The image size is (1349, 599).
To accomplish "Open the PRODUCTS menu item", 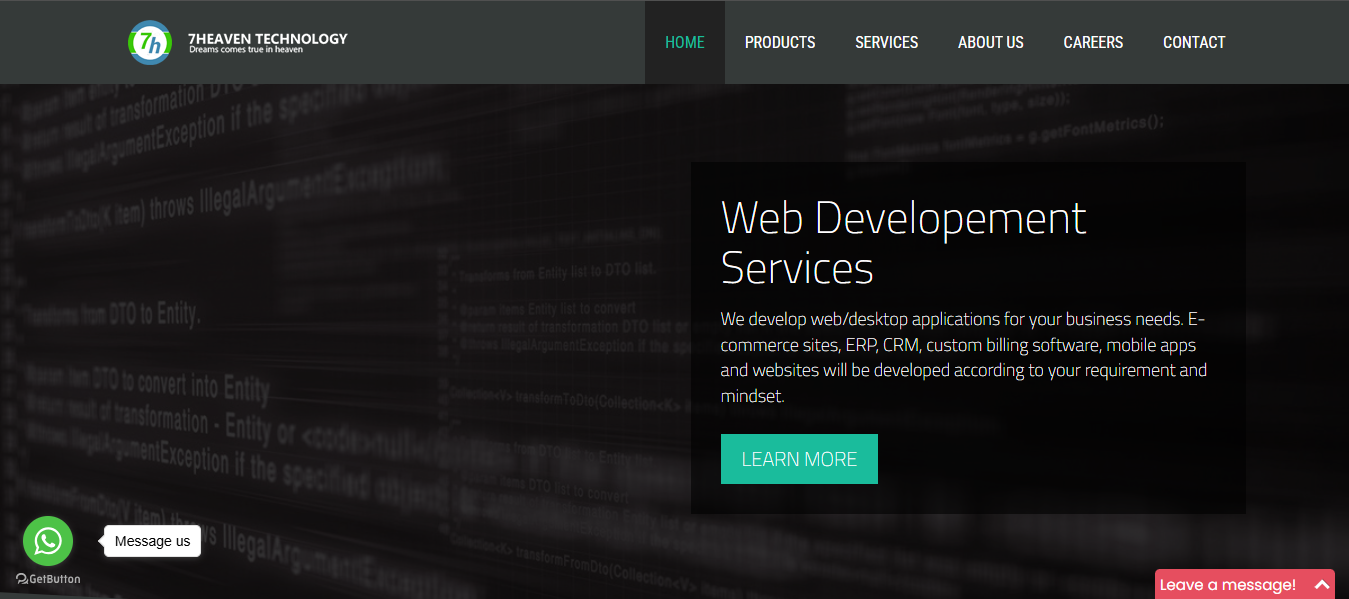I will coord(780,42).
